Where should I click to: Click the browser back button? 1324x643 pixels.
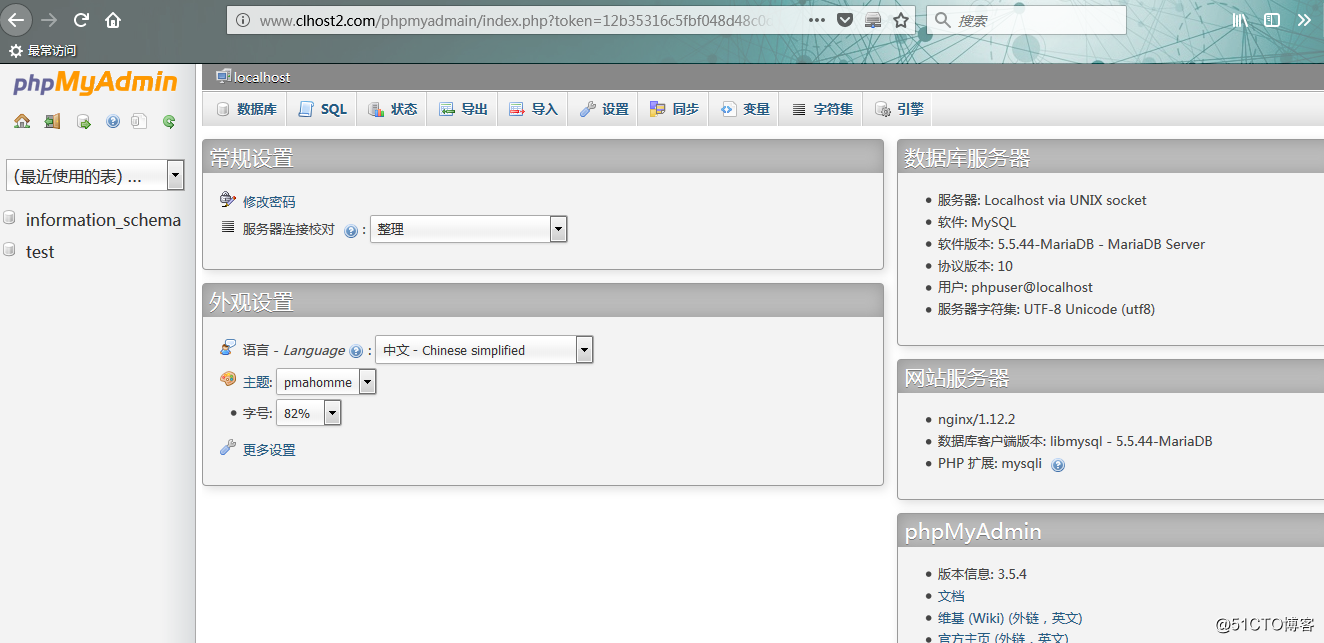tap(17, 20)
